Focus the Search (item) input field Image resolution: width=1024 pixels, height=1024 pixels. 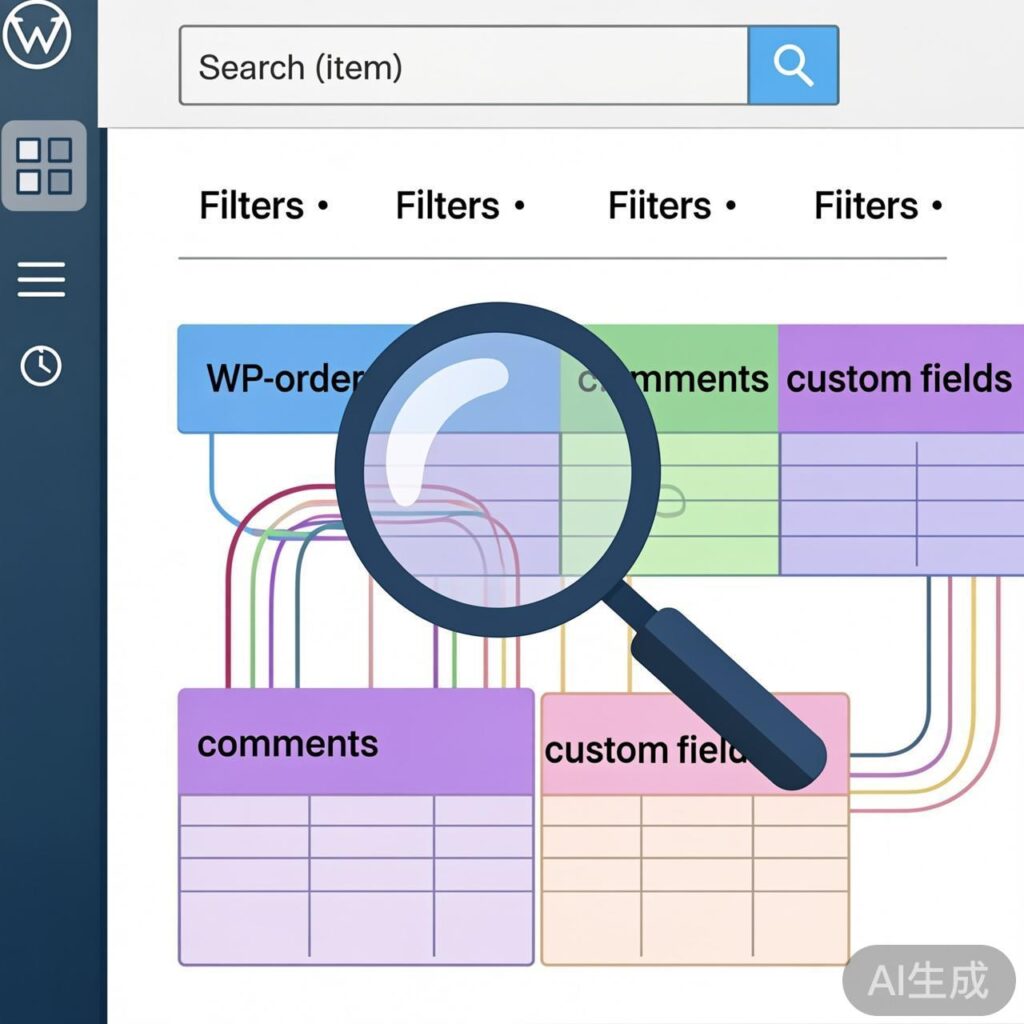tap(462, 66)
